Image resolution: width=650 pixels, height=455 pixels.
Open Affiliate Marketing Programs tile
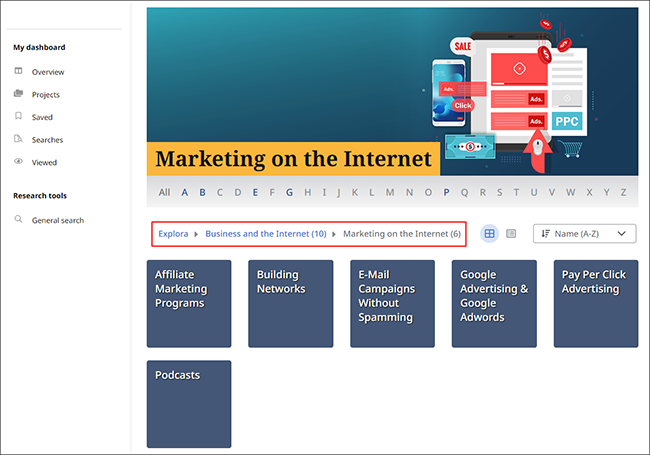(x=189, y=304)
